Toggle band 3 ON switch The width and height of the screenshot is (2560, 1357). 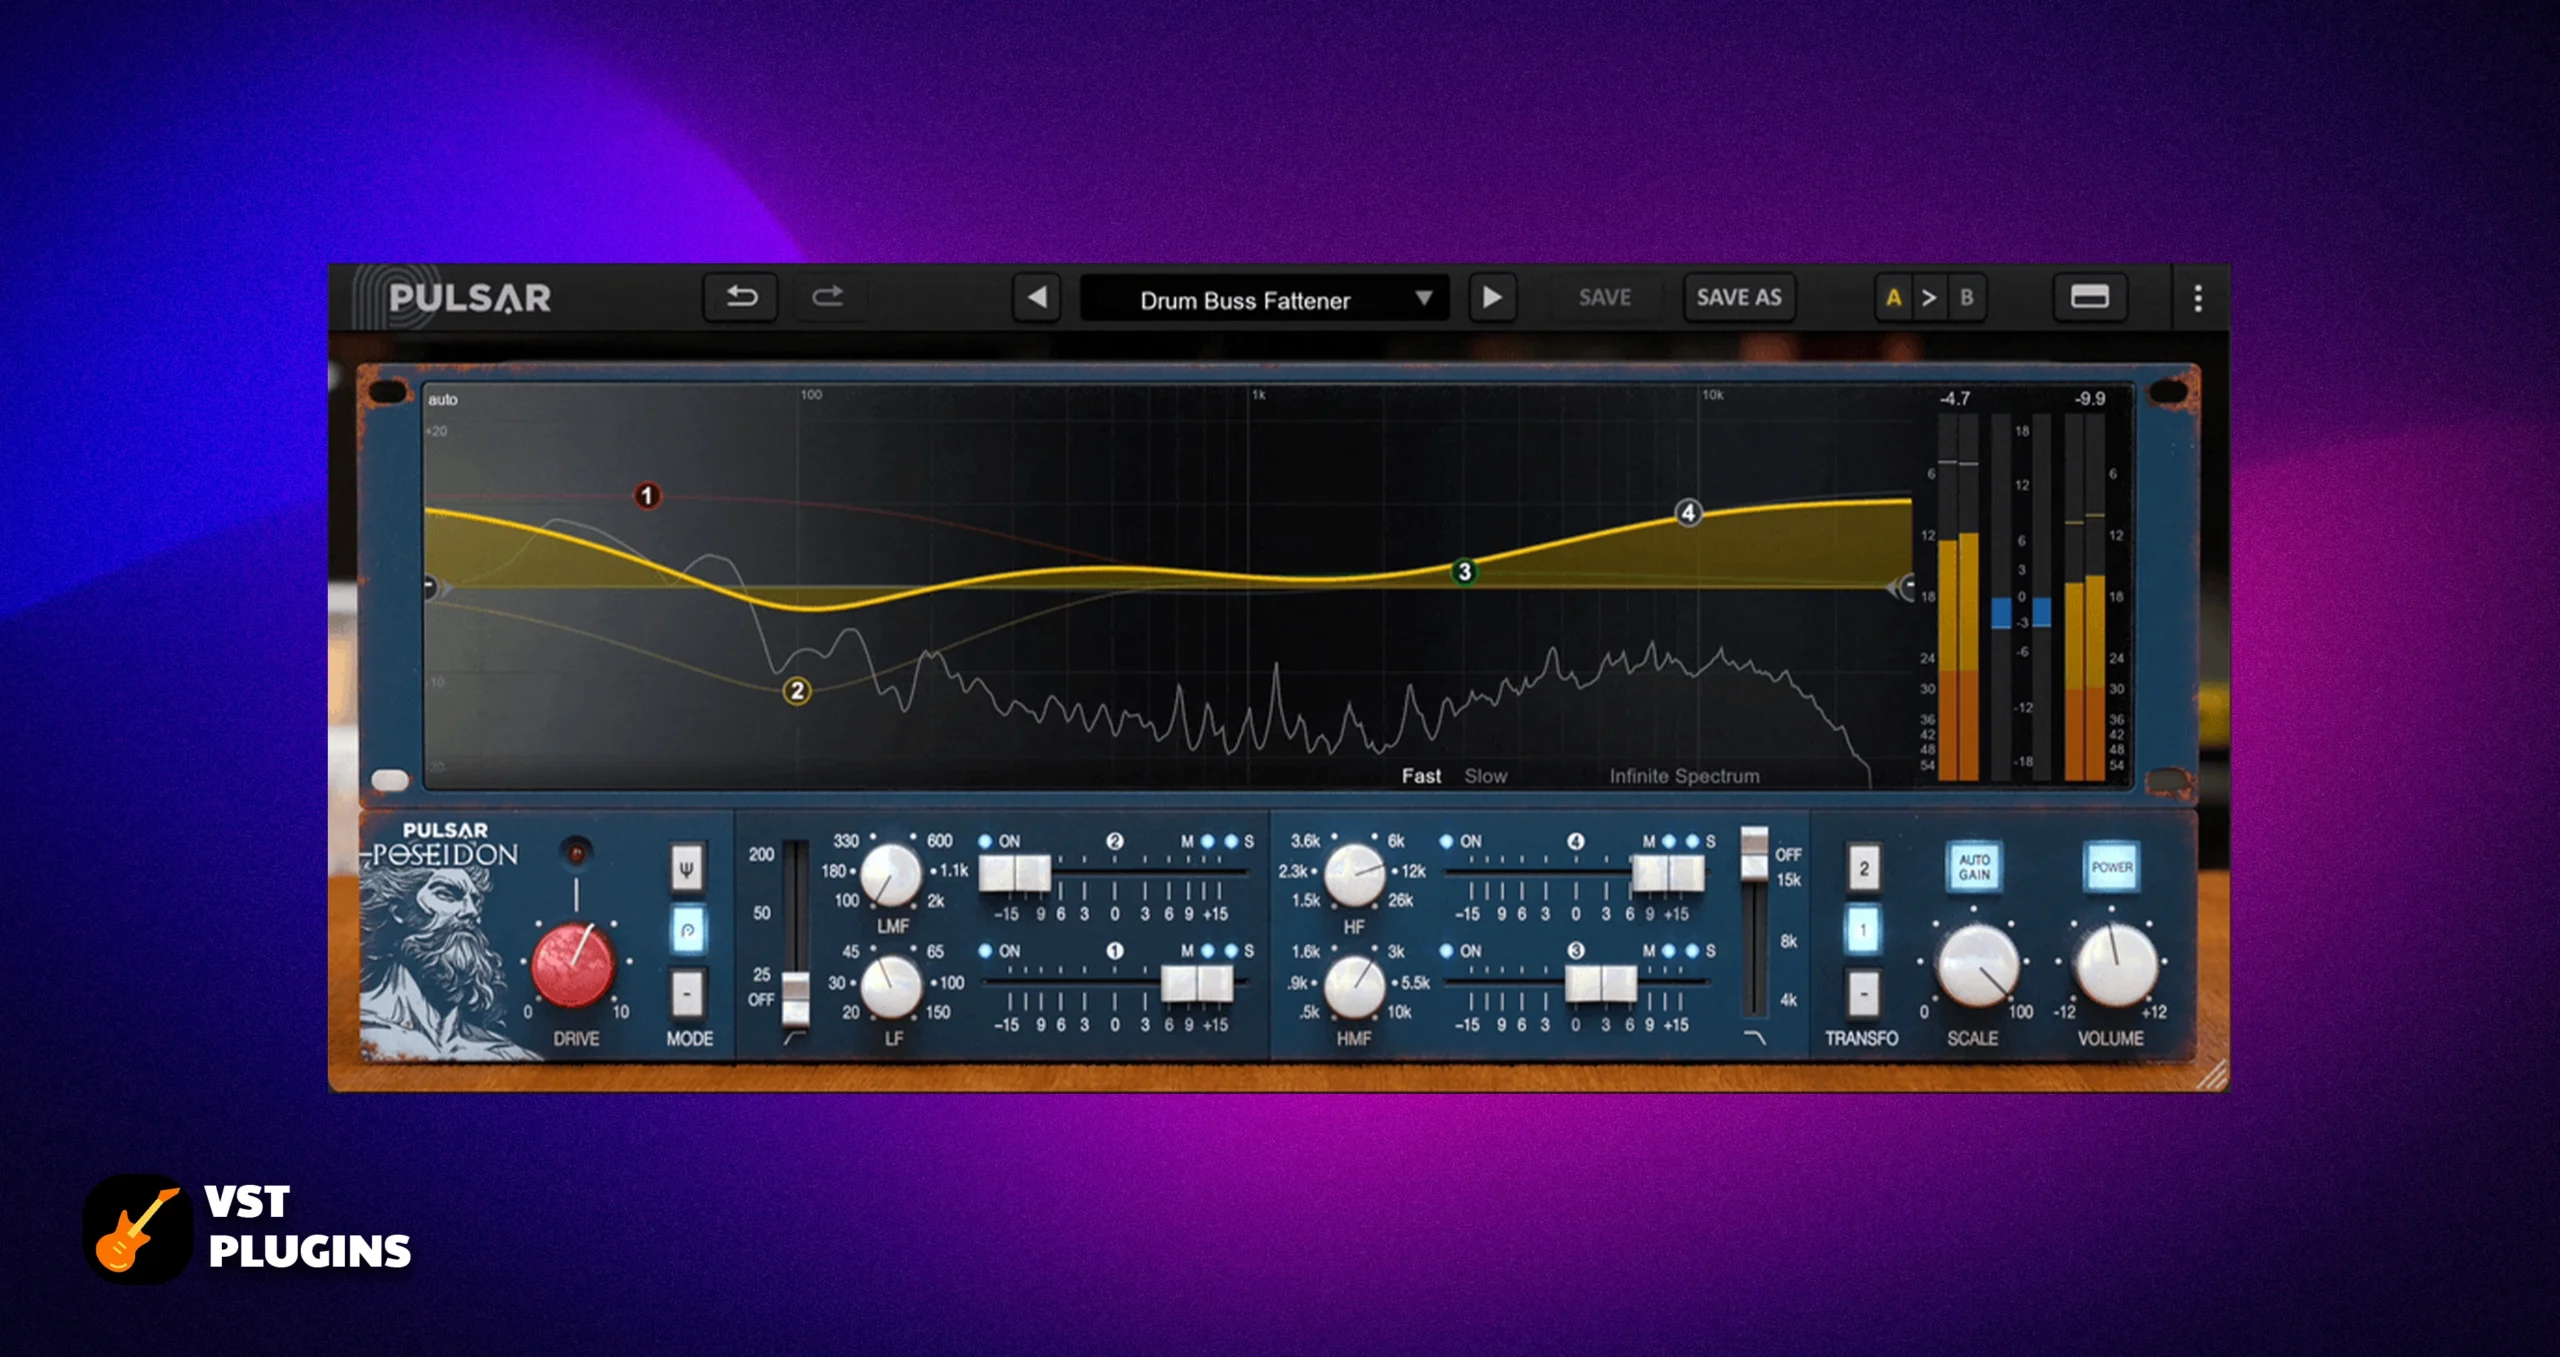pyautogui.click(x=1446, y=951)
